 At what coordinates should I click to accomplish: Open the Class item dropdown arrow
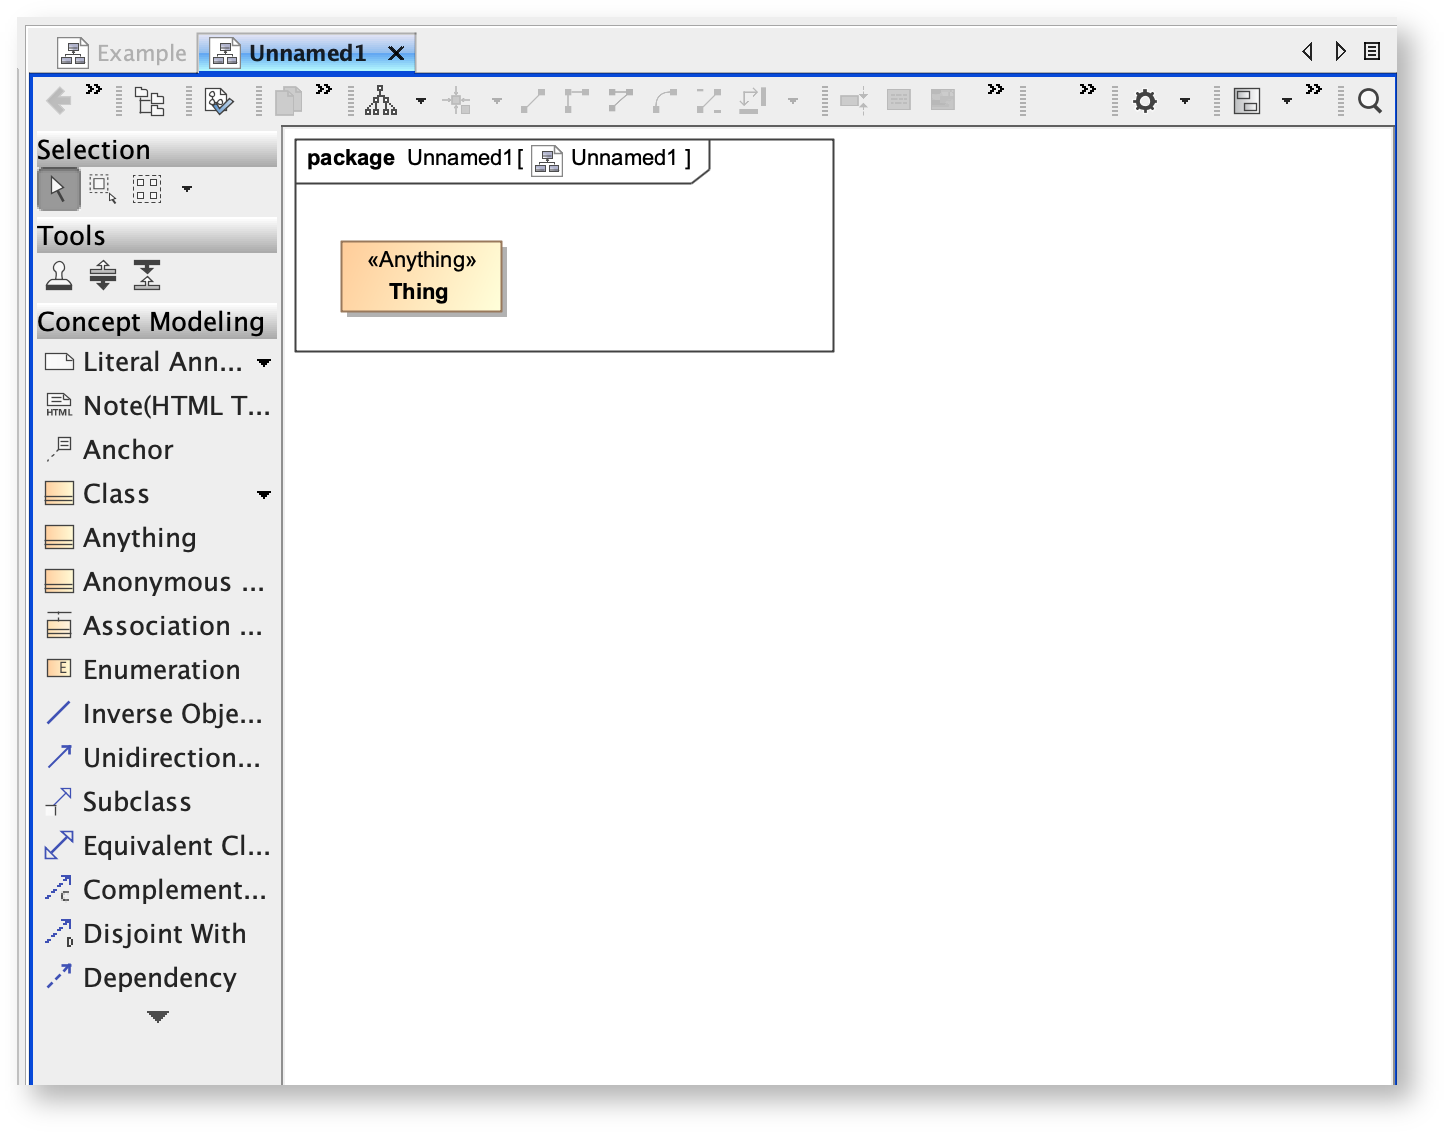pyautogui.click(x=264, y=495)
